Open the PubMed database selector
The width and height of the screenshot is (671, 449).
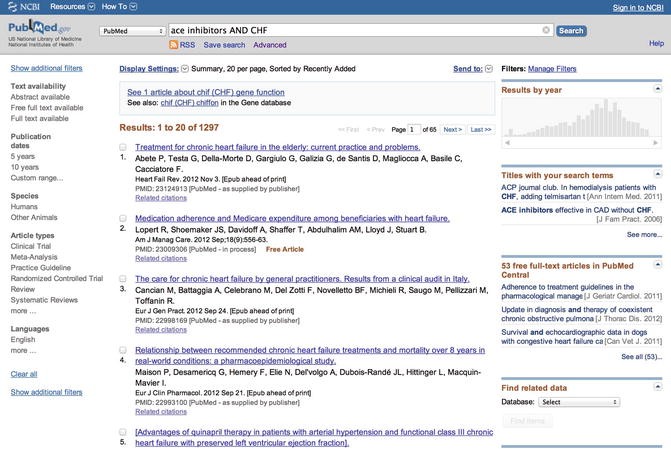pyautogui.click(x=132, y=31)
